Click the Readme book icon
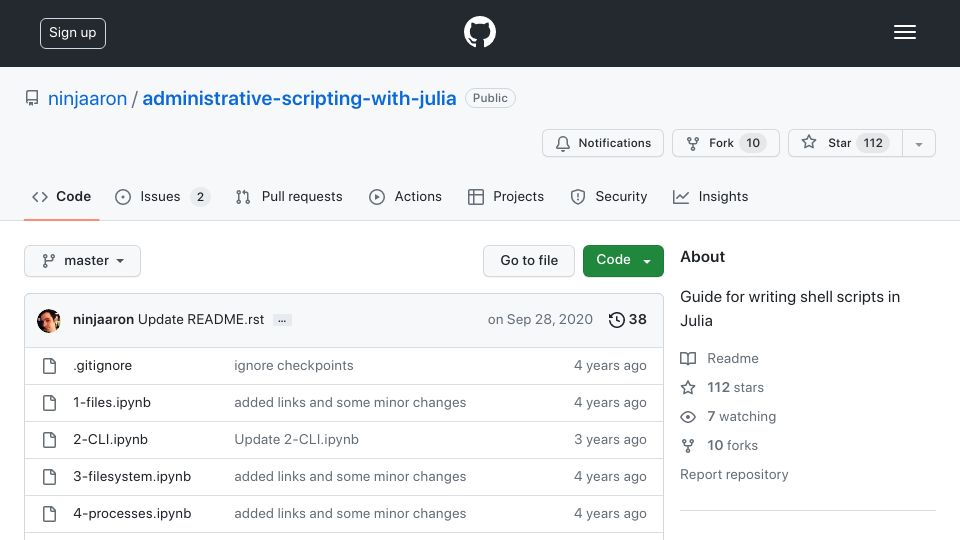Viewport: 960px width, 540px height. 688,359
